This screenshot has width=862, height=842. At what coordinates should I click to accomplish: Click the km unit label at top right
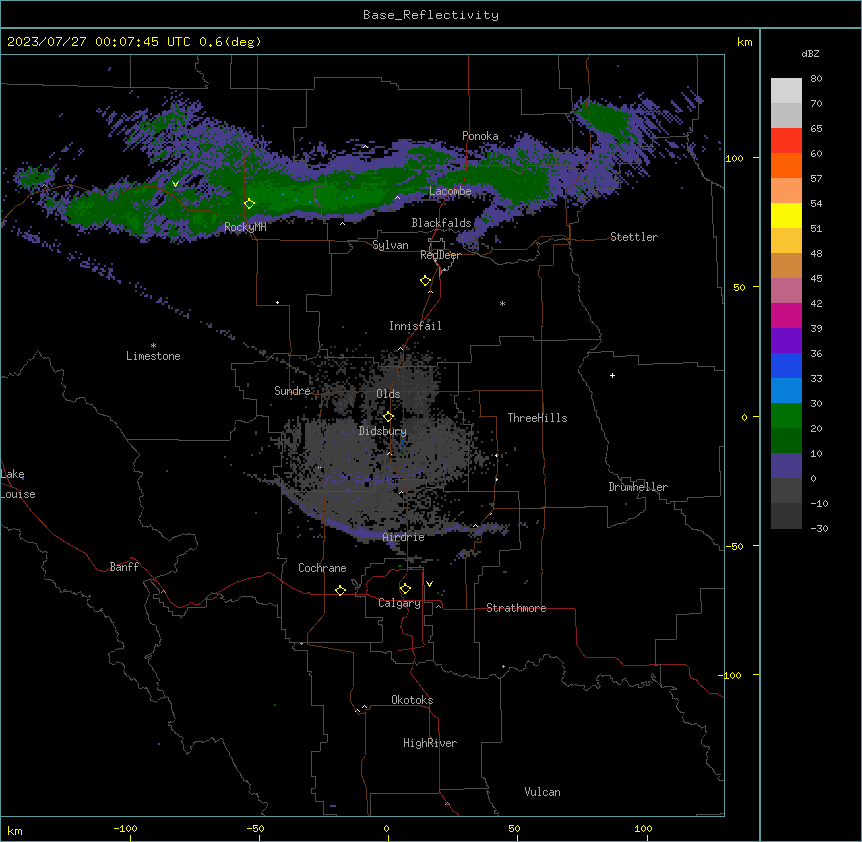point(744,42)
